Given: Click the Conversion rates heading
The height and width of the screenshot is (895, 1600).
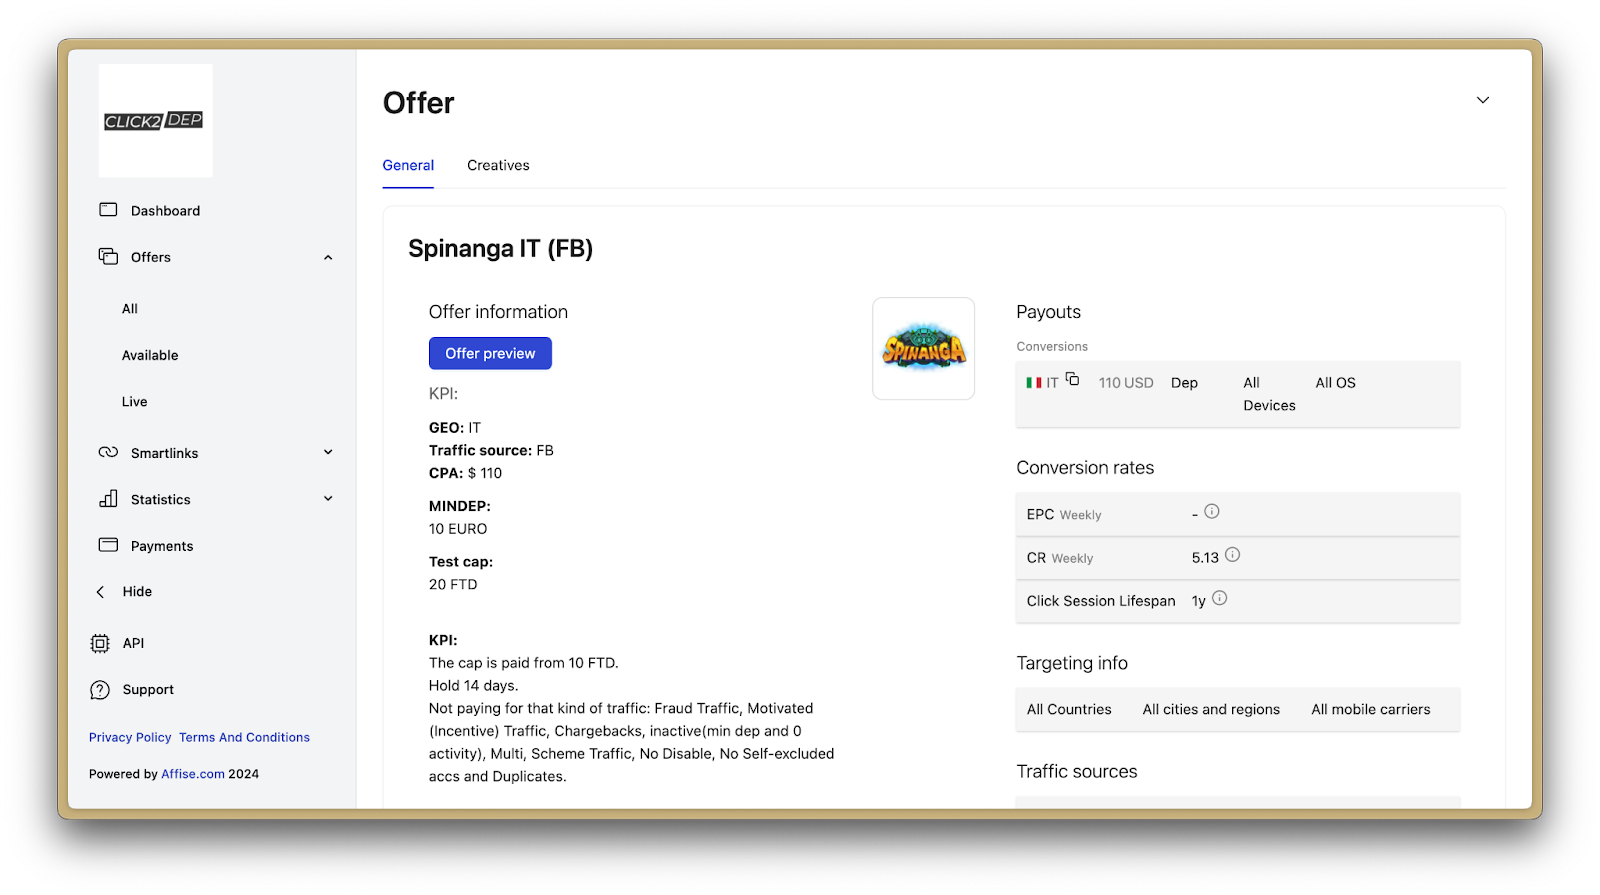Looking at the screenshot, I should (1085, 468).
